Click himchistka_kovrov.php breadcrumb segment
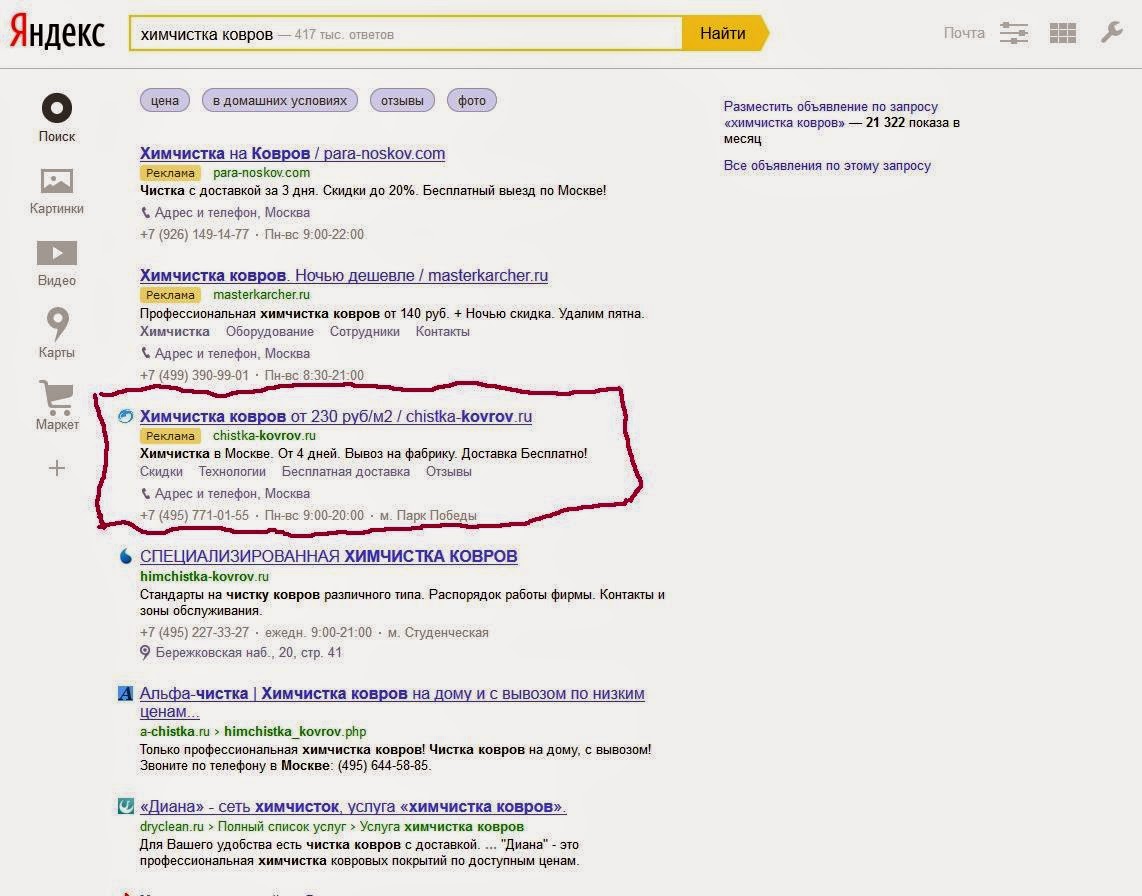Image resolution: width=1142 pixels, height=896 pixels. (295, 731)
